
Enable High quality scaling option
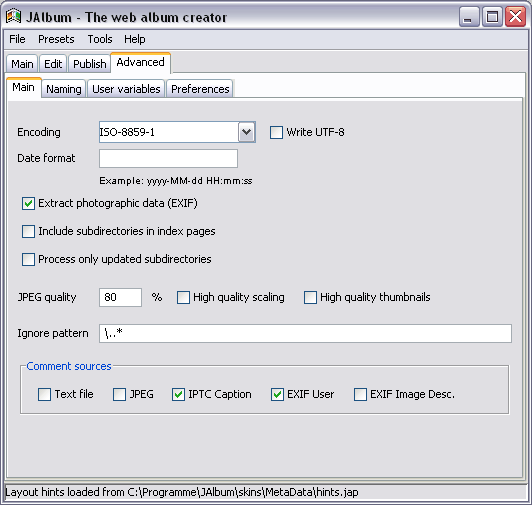pyautogui.click(x=183, y=297)
